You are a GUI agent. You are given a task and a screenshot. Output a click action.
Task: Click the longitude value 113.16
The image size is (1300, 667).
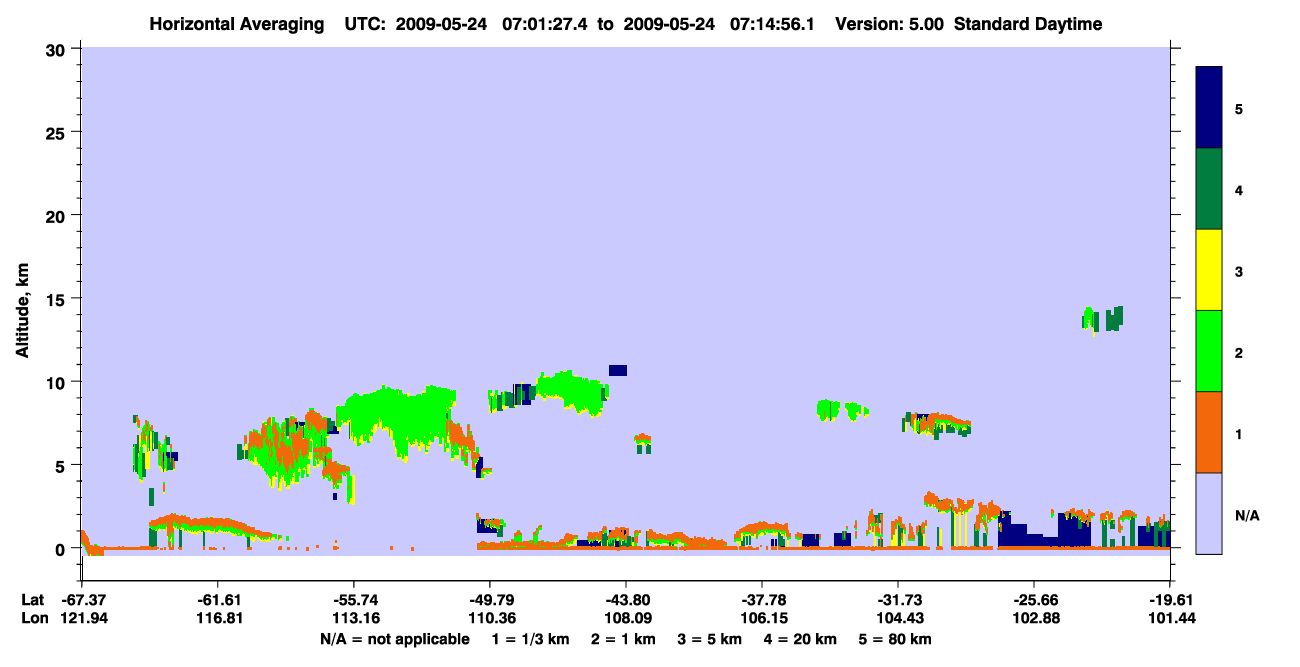pyautogui.click(x=354, y=618)
